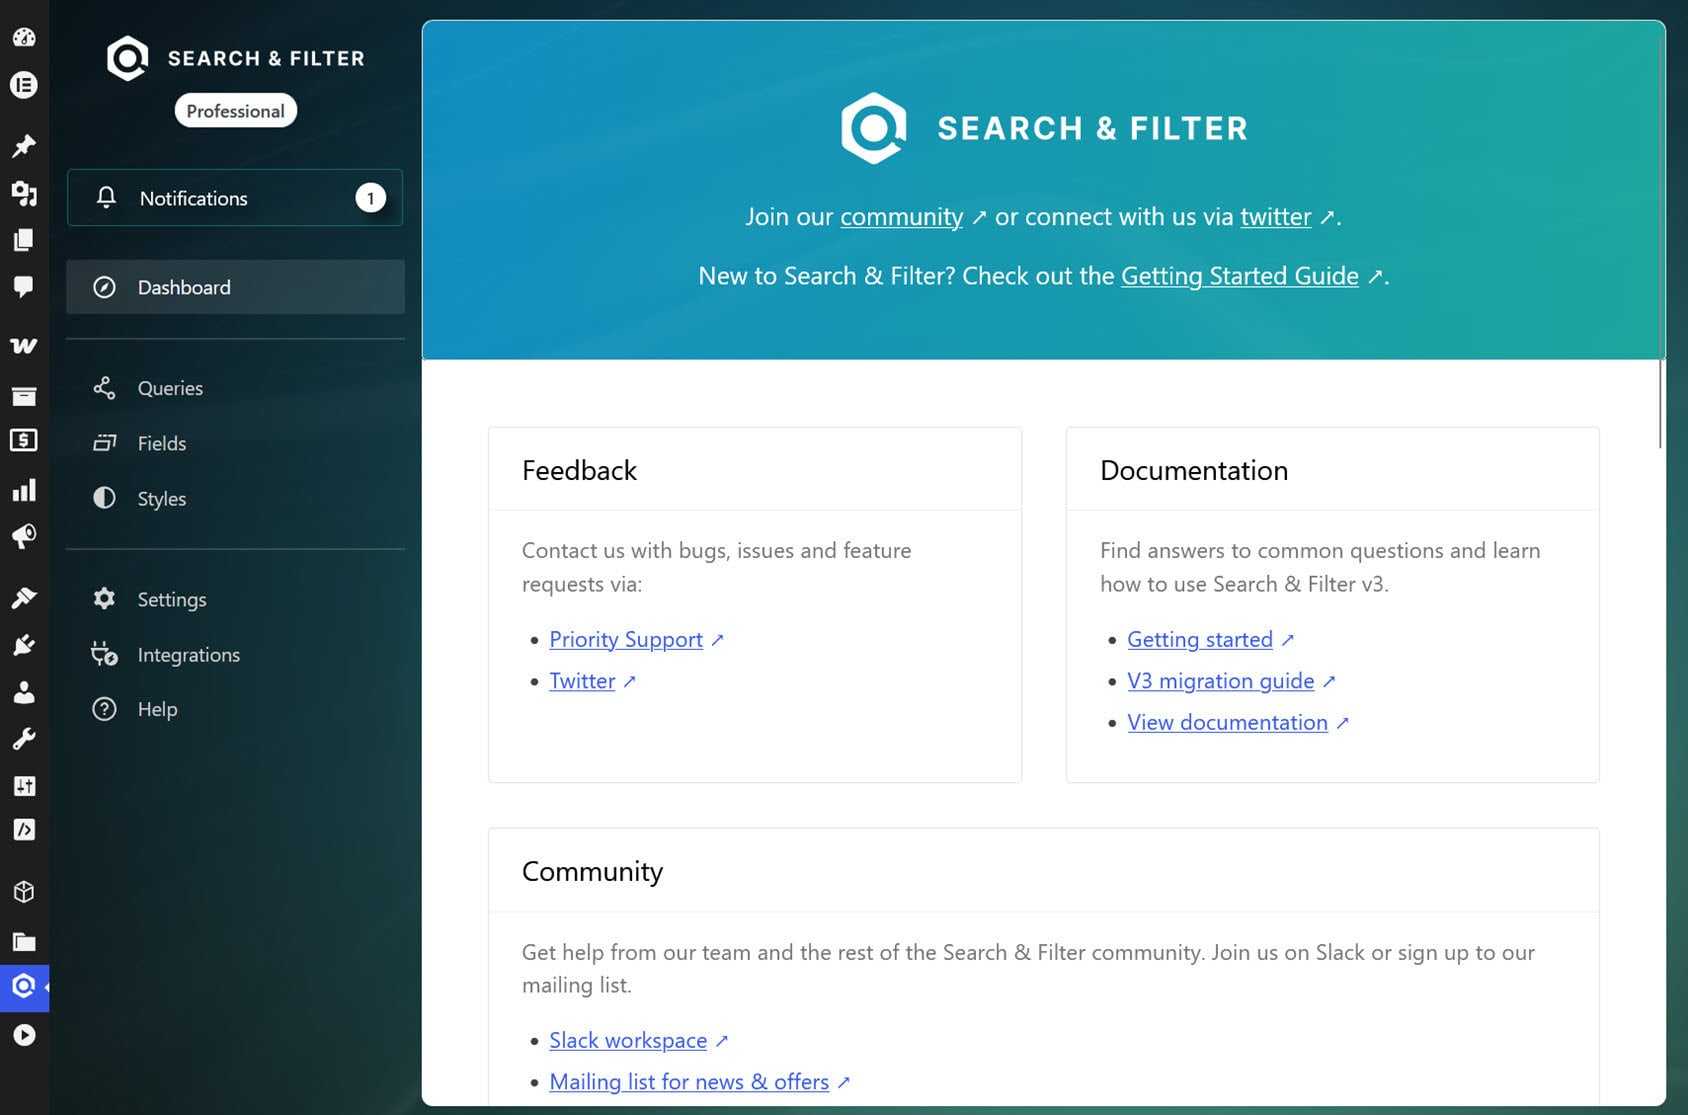Follow the community link in the banner

(901, 217)
